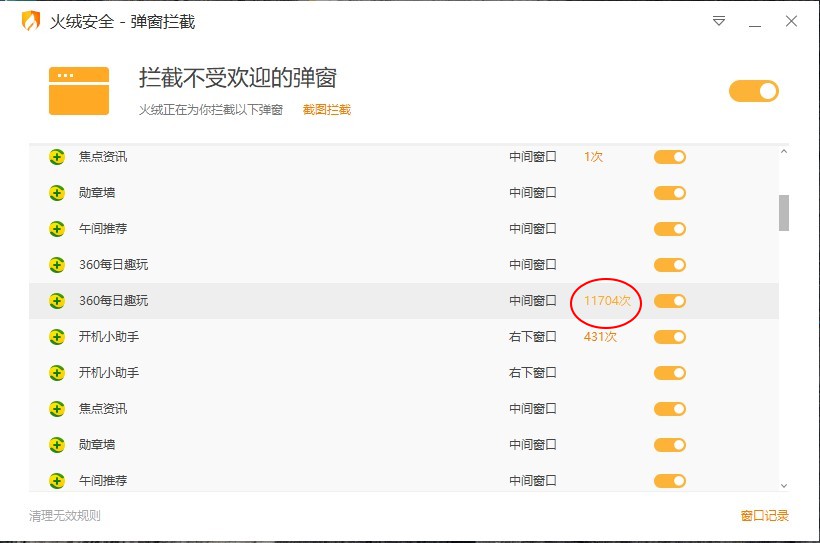
Task: Toggle off 开机小助手 row that has no count
Action: (x=669, y=373)
